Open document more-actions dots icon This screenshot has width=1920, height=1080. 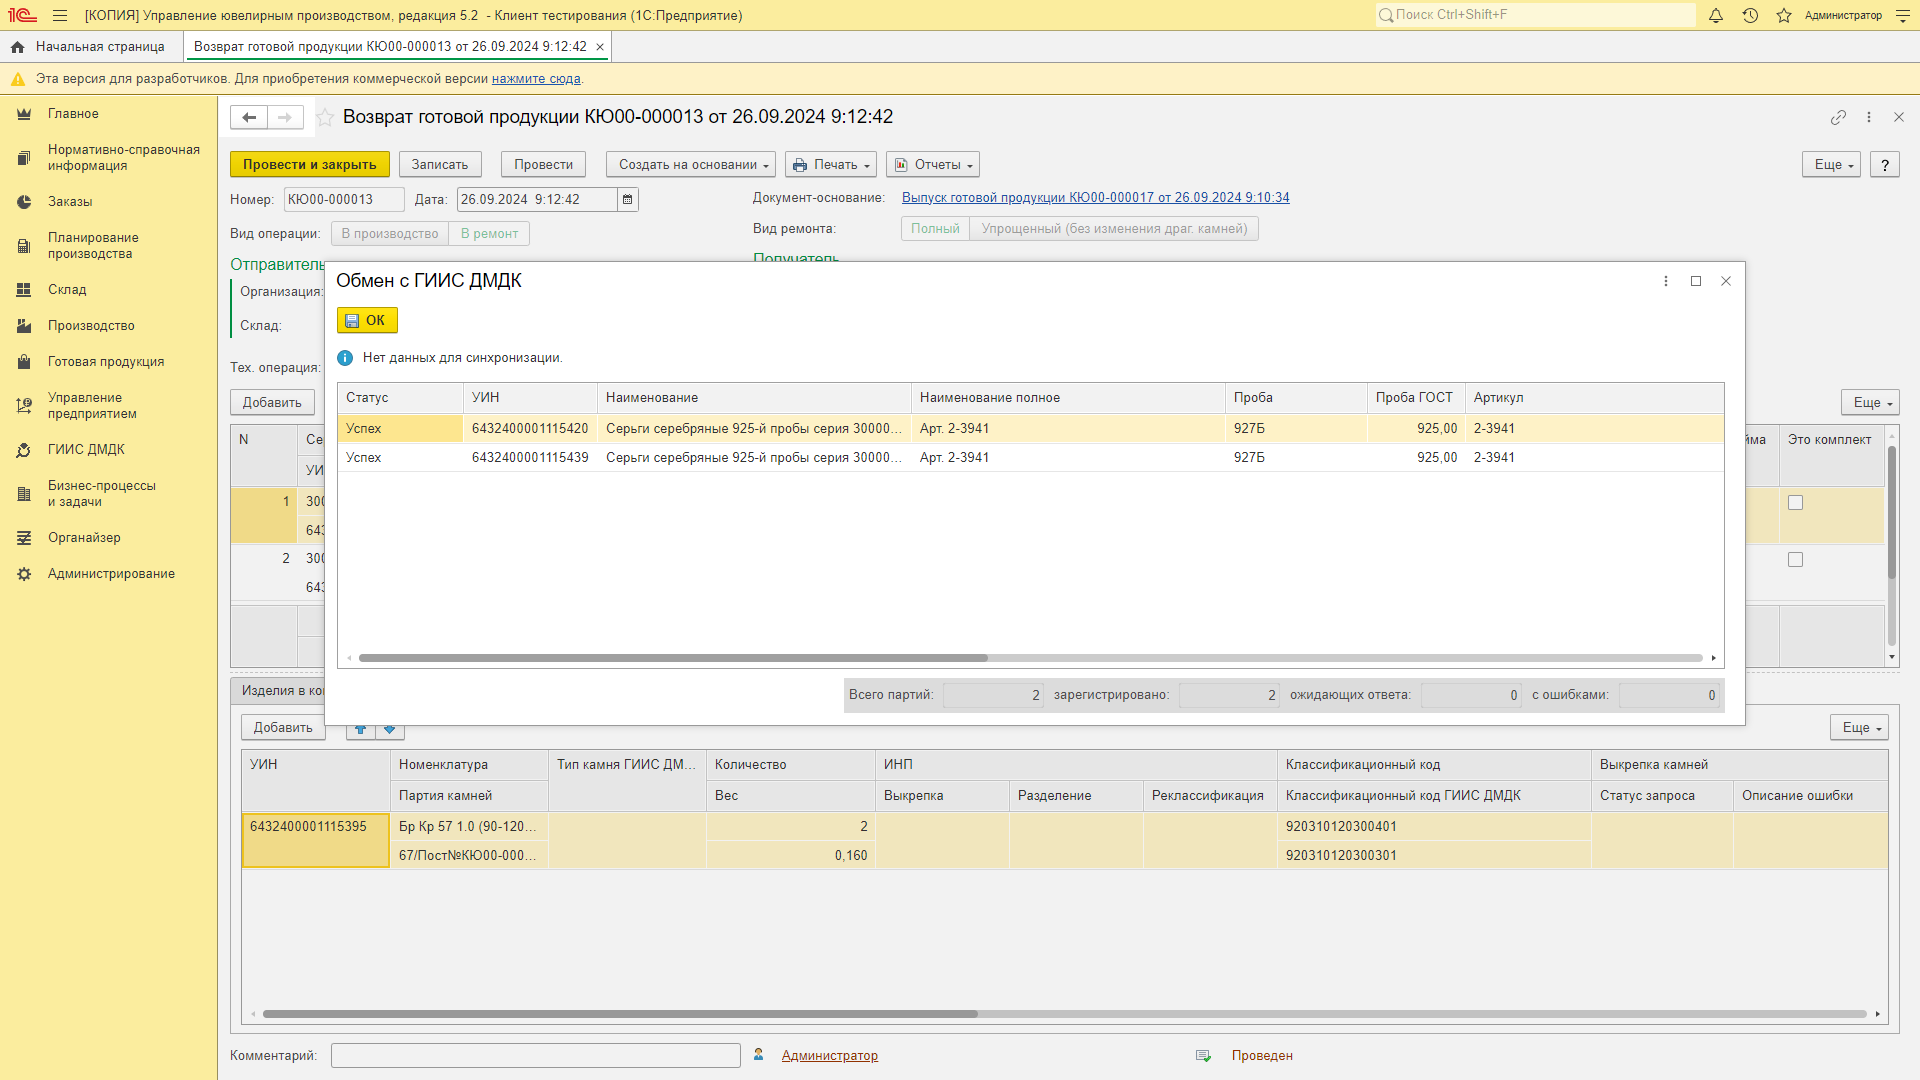click(1869, 117)
